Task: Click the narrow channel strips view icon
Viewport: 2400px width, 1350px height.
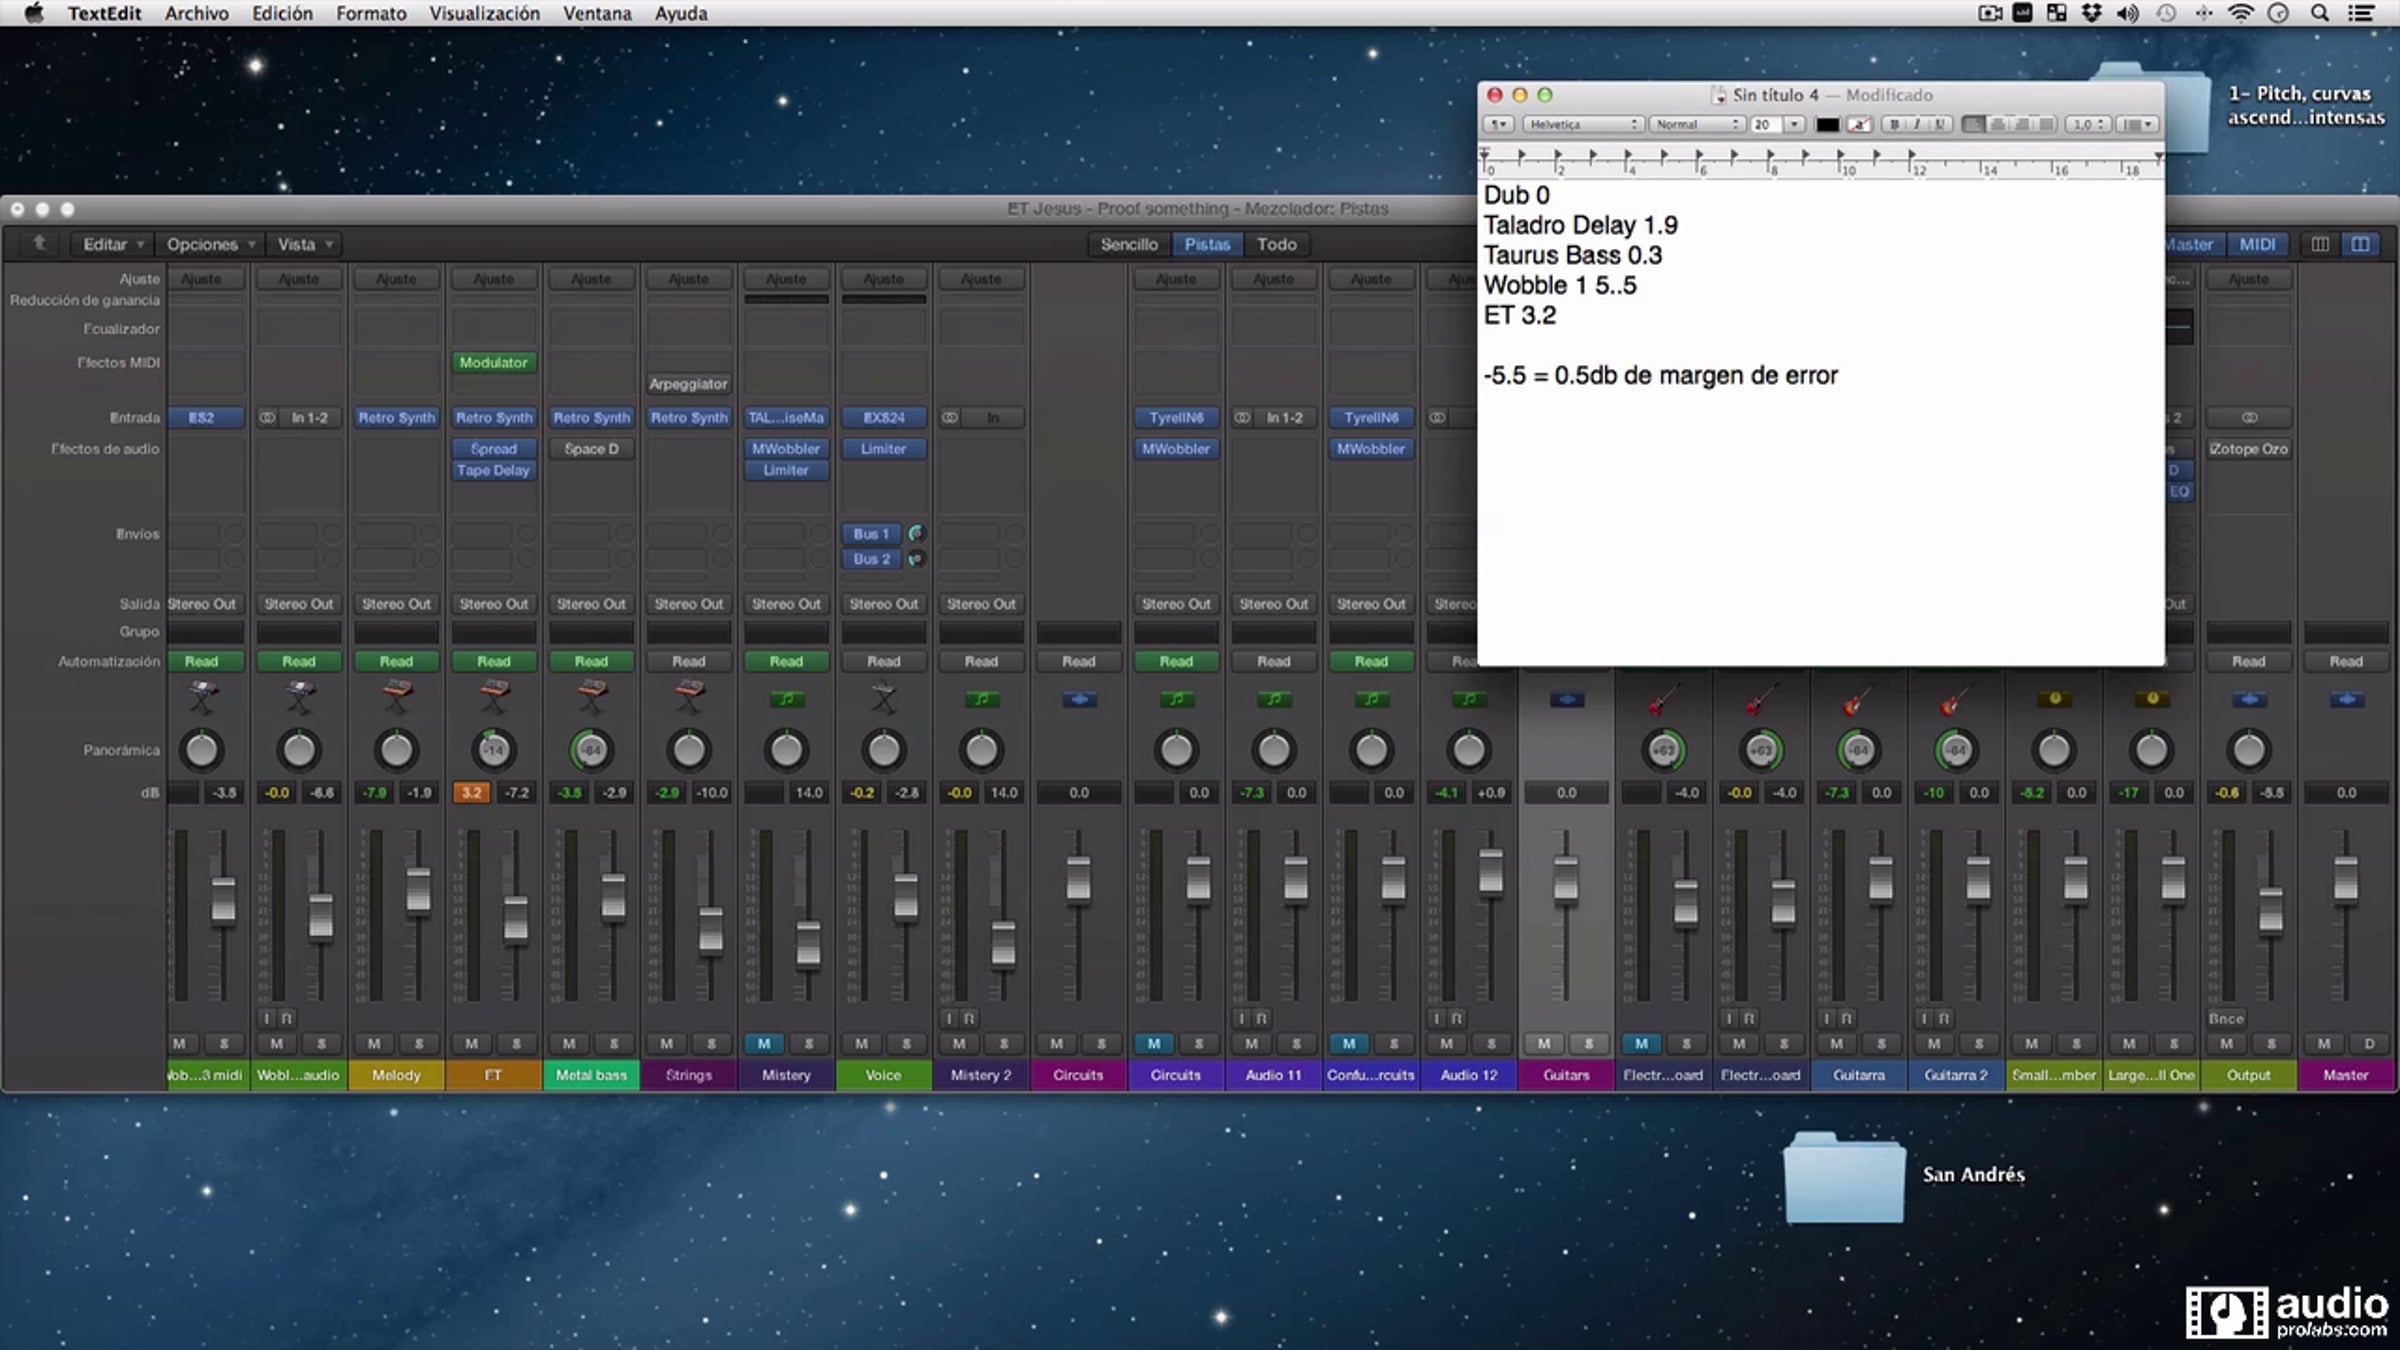Action: point(2320,244)
